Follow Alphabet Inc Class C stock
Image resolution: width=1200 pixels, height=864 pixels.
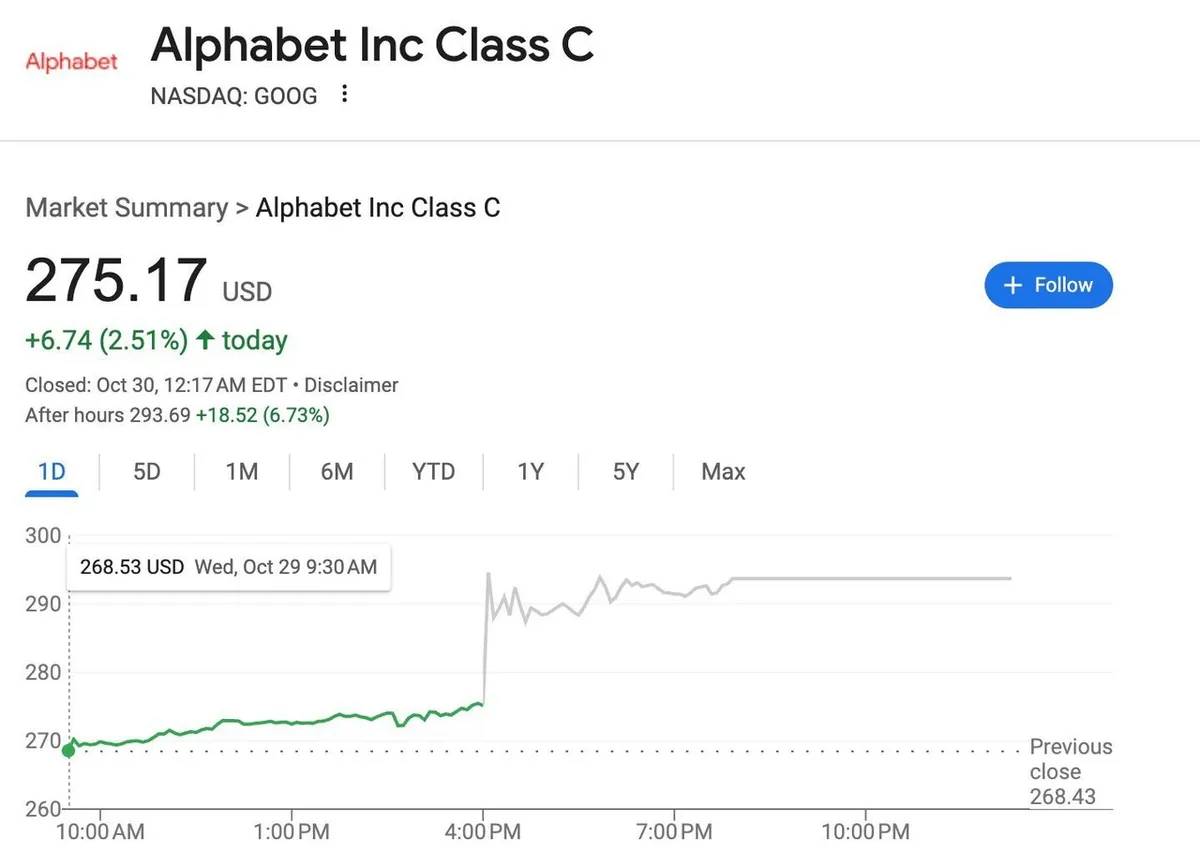(1048, 285)
